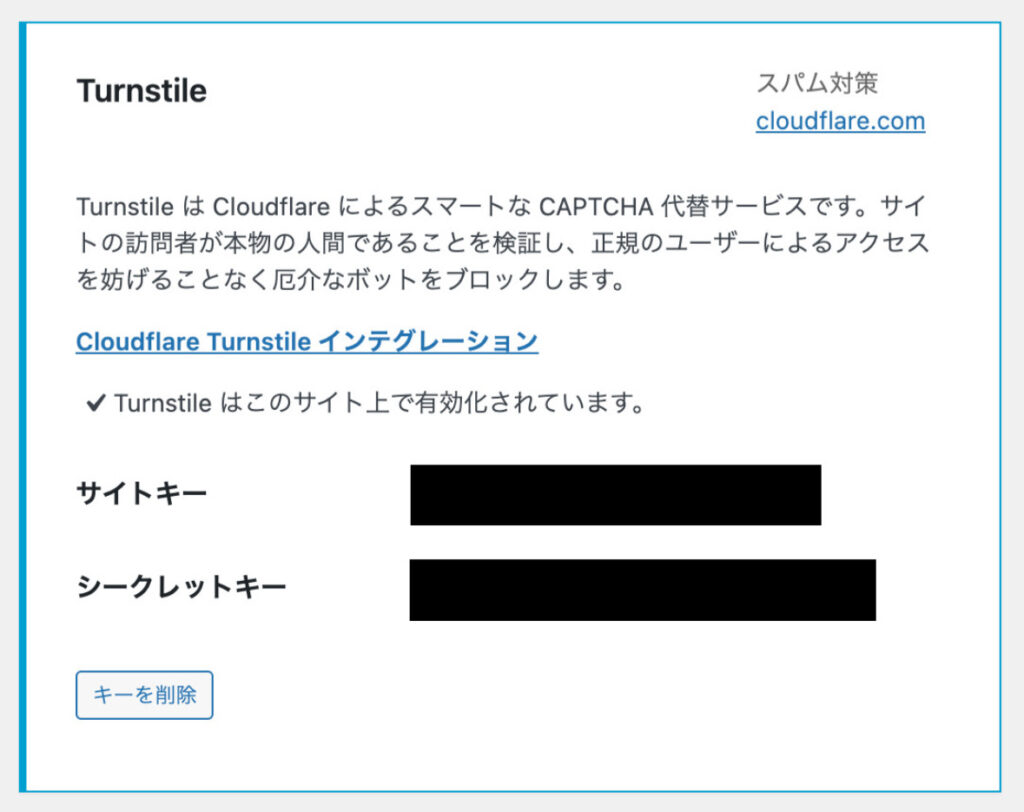Click the シークレットキー field label
Image resolution: width=1024 pixels, height=812 pixels.
181,586
